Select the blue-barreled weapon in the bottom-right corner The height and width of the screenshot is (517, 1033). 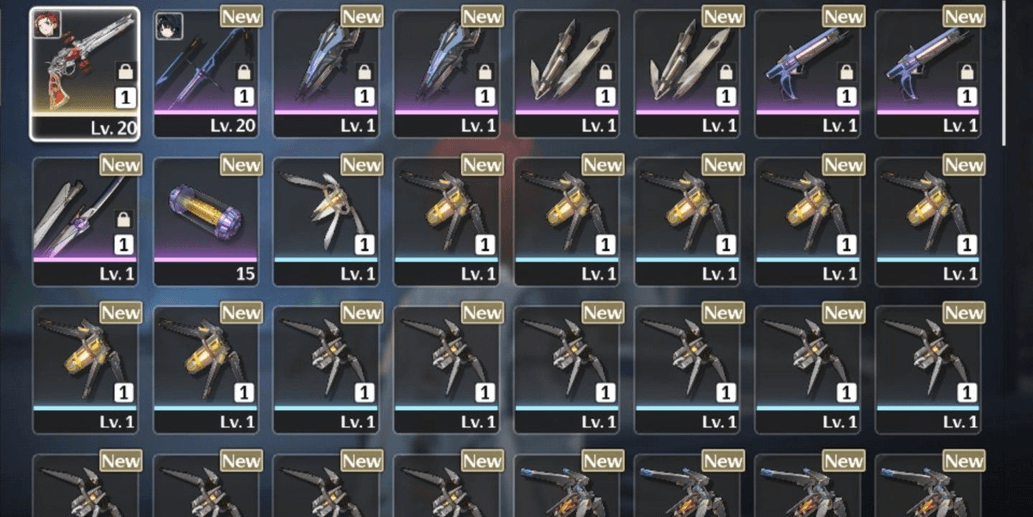[928, 486]
